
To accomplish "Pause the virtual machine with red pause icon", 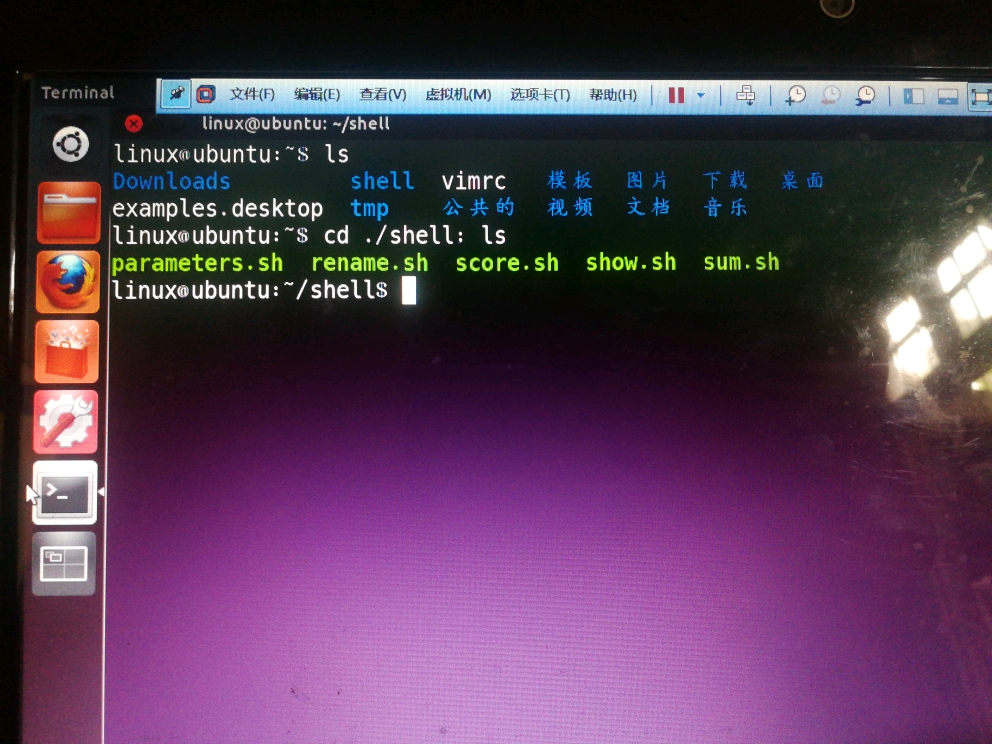I will pyautogui.click(x=676, y=95).
